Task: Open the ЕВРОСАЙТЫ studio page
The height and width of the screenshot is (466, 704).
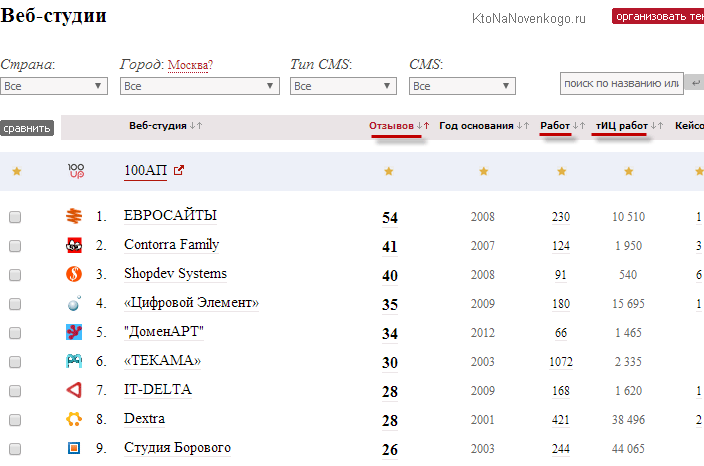Action: (170, 215)
